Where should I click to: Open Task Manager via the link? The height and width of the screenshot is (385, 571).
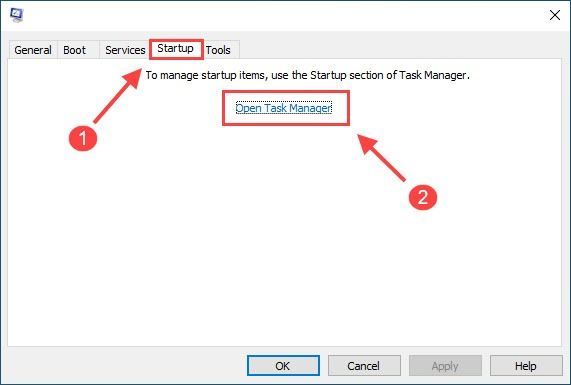point(284,108)
